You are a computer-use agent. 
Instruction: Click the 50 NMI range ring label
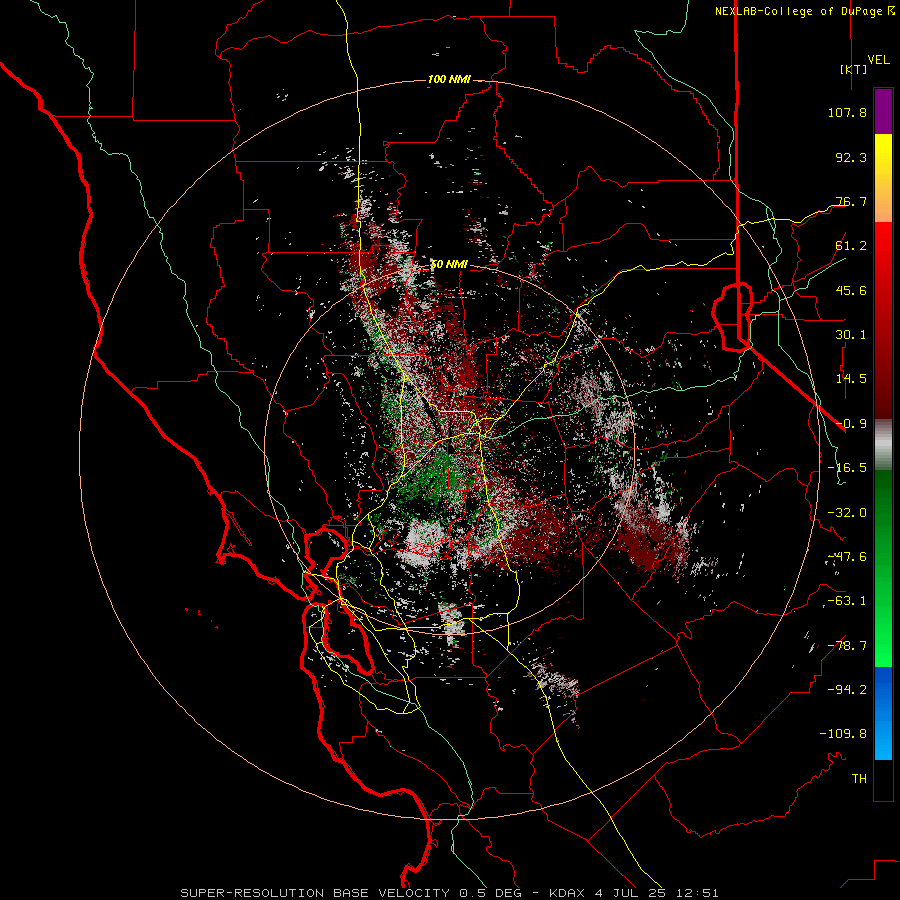[449, 264]
